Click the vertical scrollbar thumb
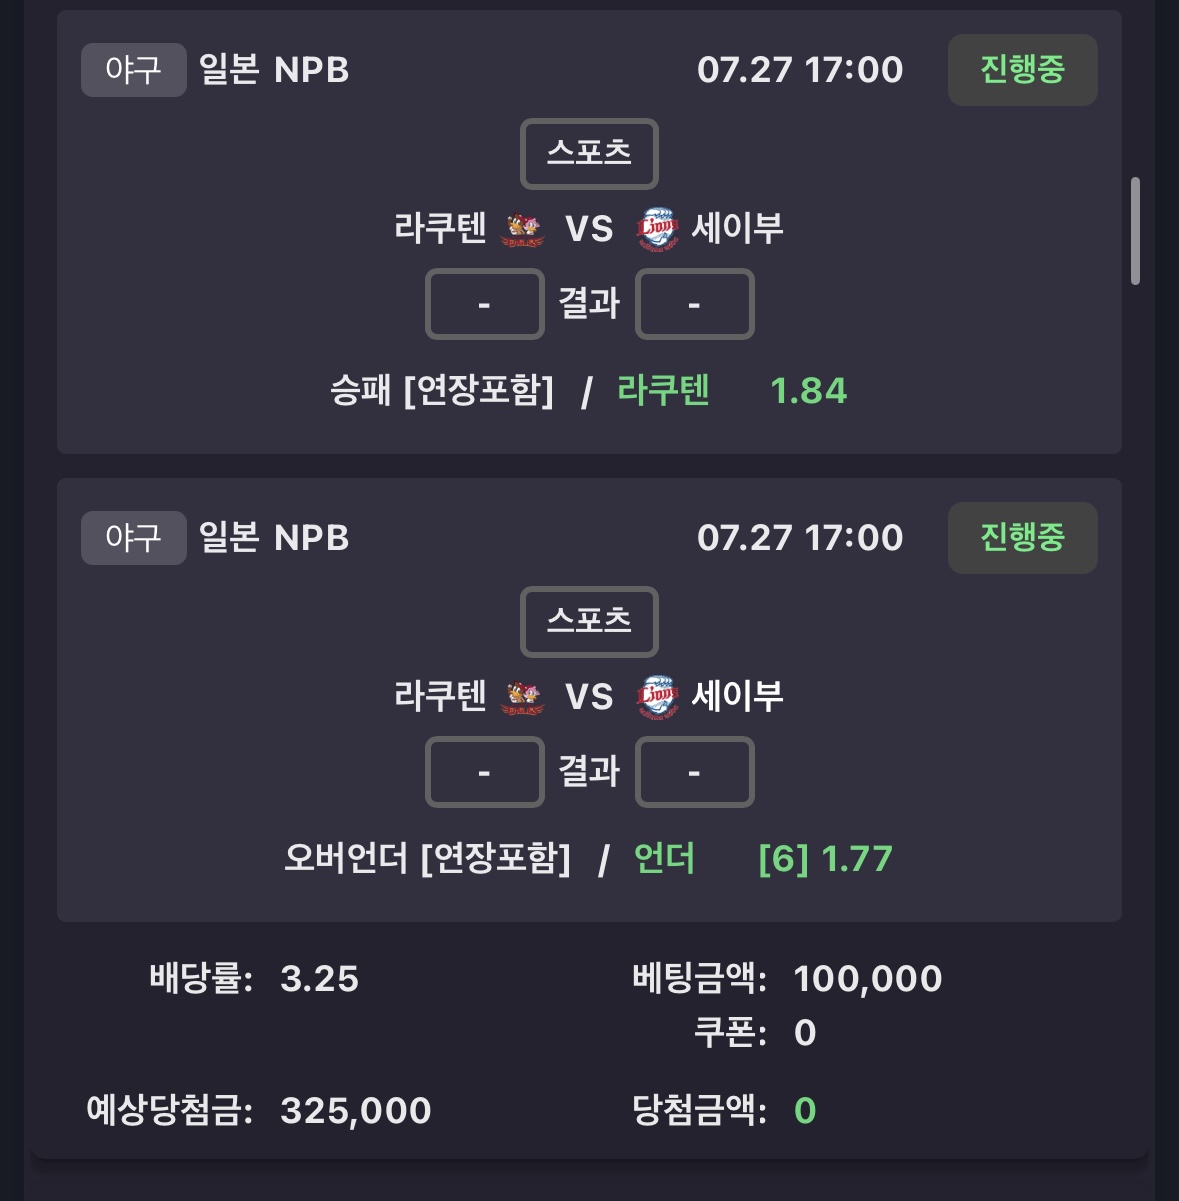 [1135, 231]
